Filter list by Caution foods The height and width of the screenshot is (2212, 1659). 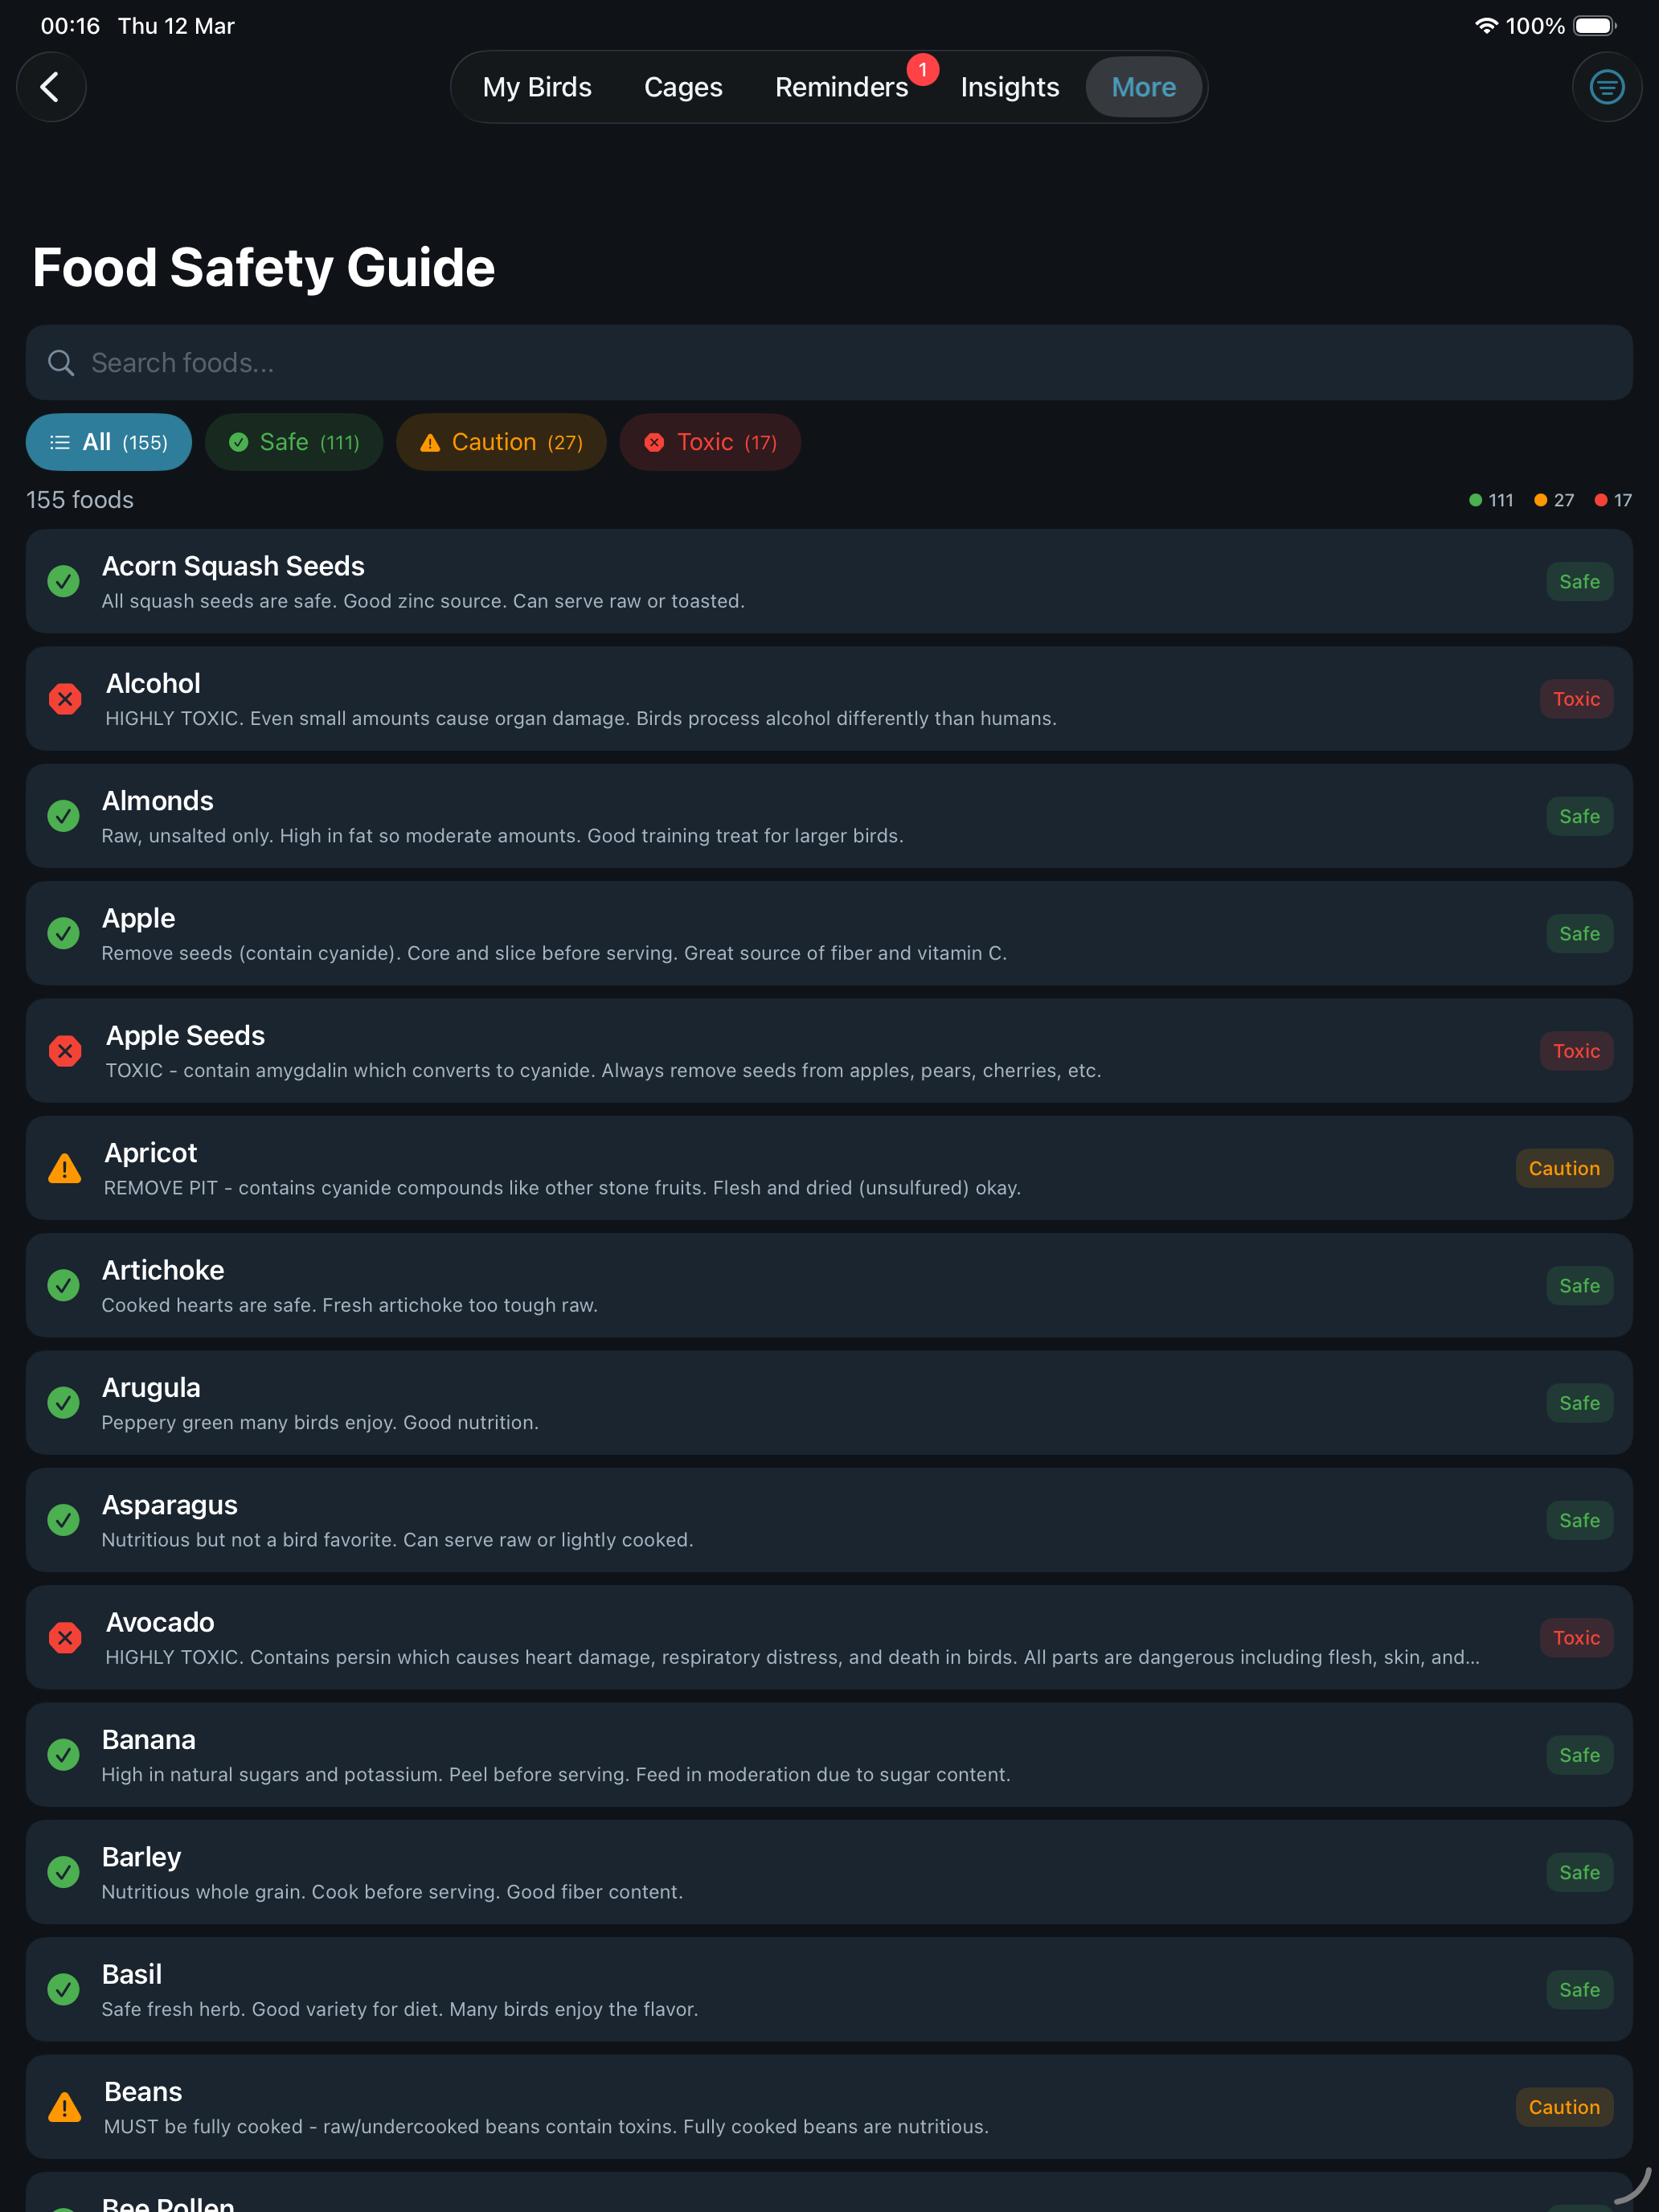501,442
